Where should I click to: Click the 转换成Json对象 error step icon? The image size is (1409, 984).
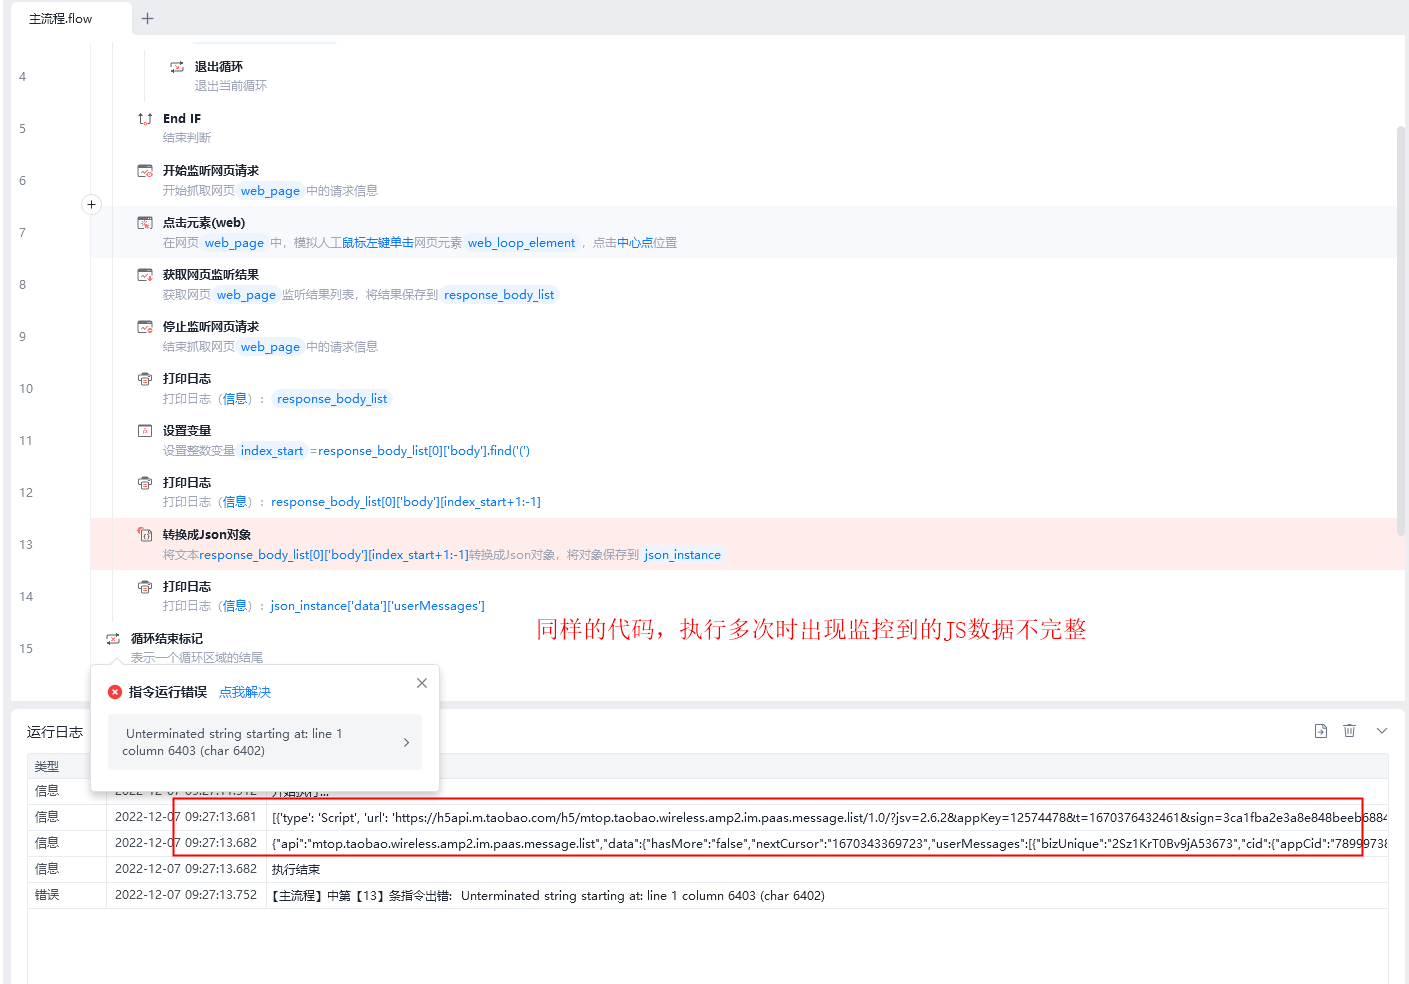pos(145,535)
